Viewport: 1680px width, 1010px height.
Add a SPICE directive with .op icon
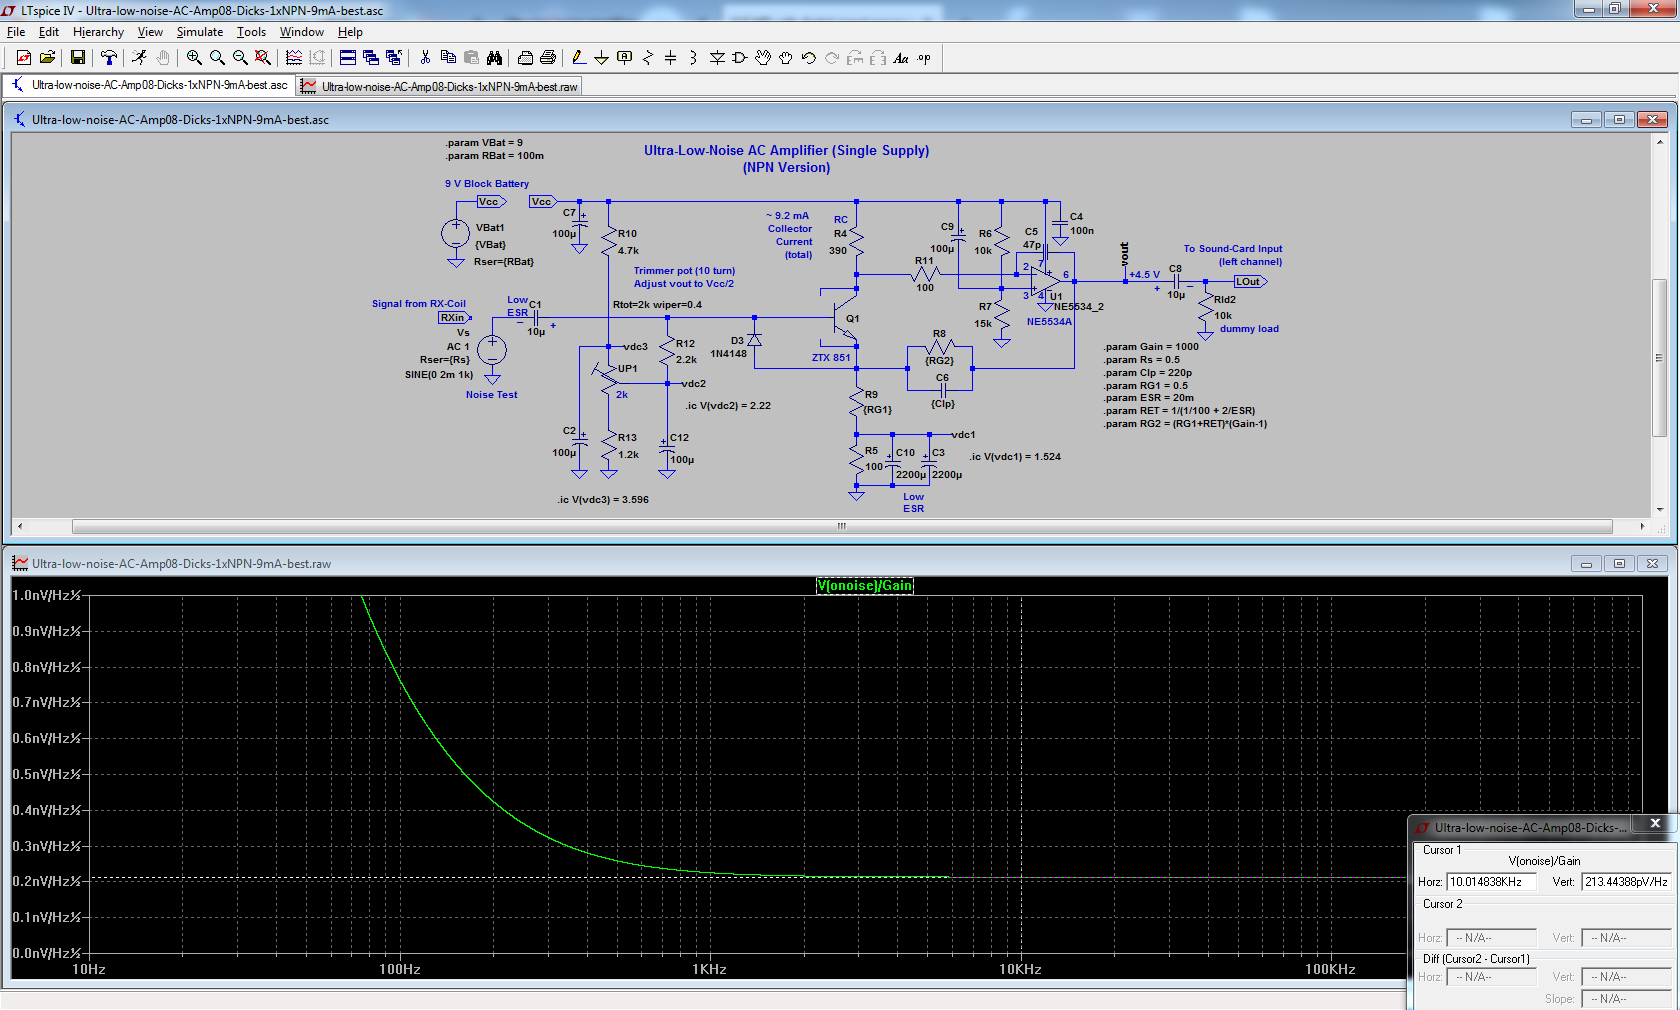tap(924, 58)
